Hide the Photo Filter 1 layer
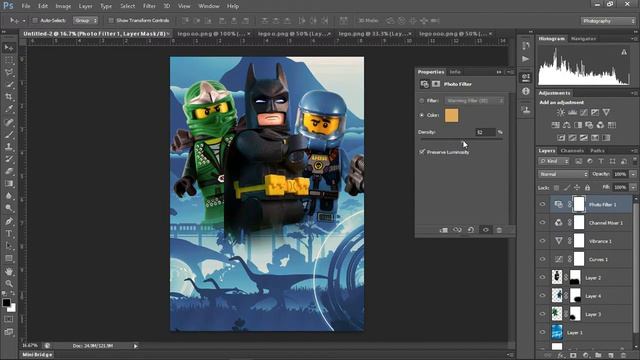Screen dimensions: 640x360 [x=542, y=204]
